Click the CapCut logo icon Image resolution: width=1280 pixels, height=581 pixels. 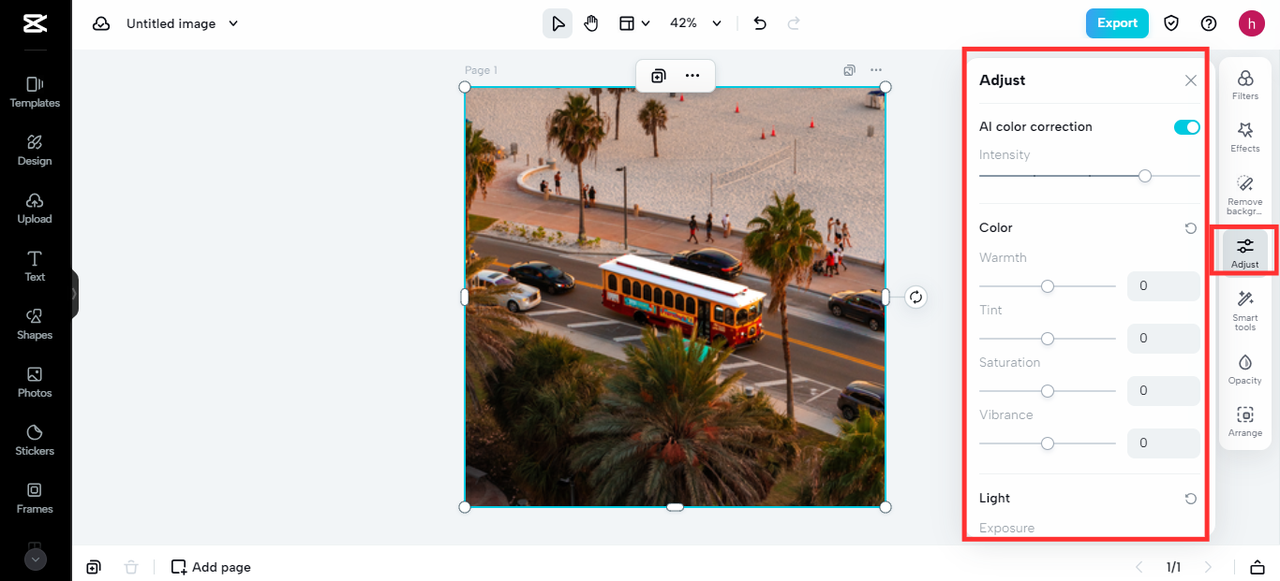point(35,23)
